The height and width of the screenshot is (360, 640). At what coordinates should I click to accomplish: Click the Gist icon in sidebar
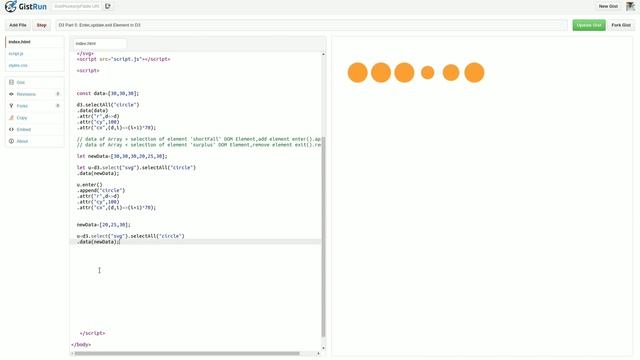(x=11, y=82)
